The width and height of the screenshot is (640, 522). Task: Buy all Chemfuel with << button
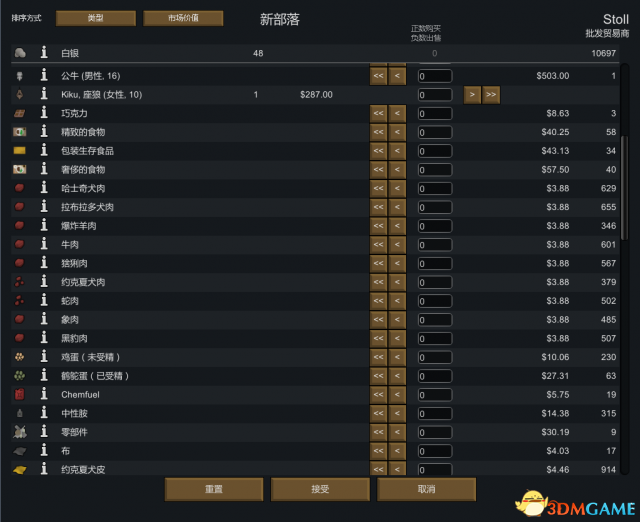[378, 395]
